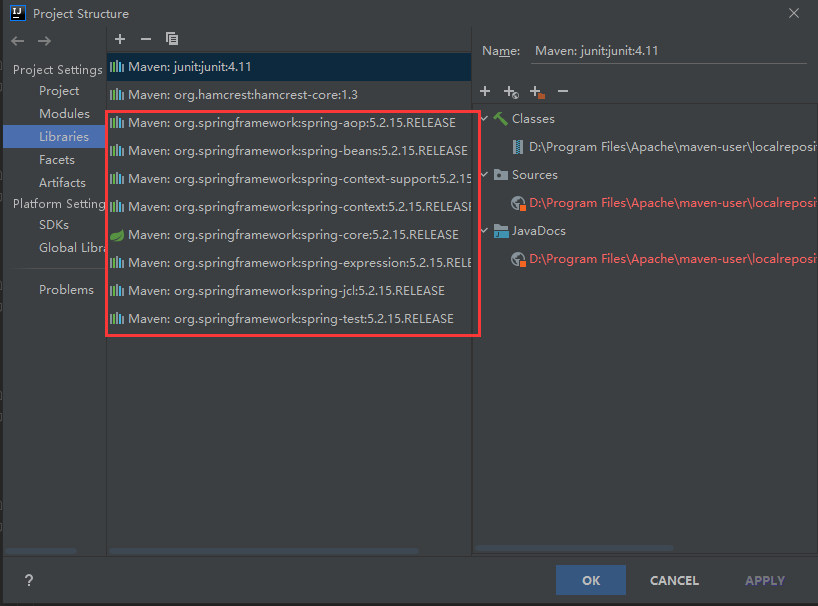Image resolution: width=818 pixels, height=606 pixels.
Task: Add root to library in details pane
Action: coord(485,91)
